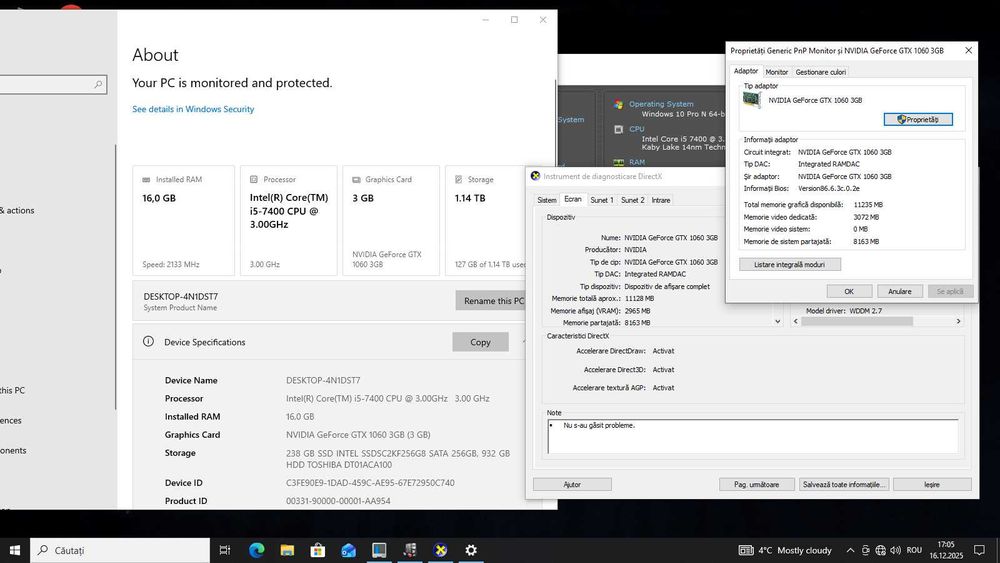Image resolution: width=1000 pixels, height=563 pixels.
Task: Click the Graphics Card tile icon
Action: pos(357,180)
